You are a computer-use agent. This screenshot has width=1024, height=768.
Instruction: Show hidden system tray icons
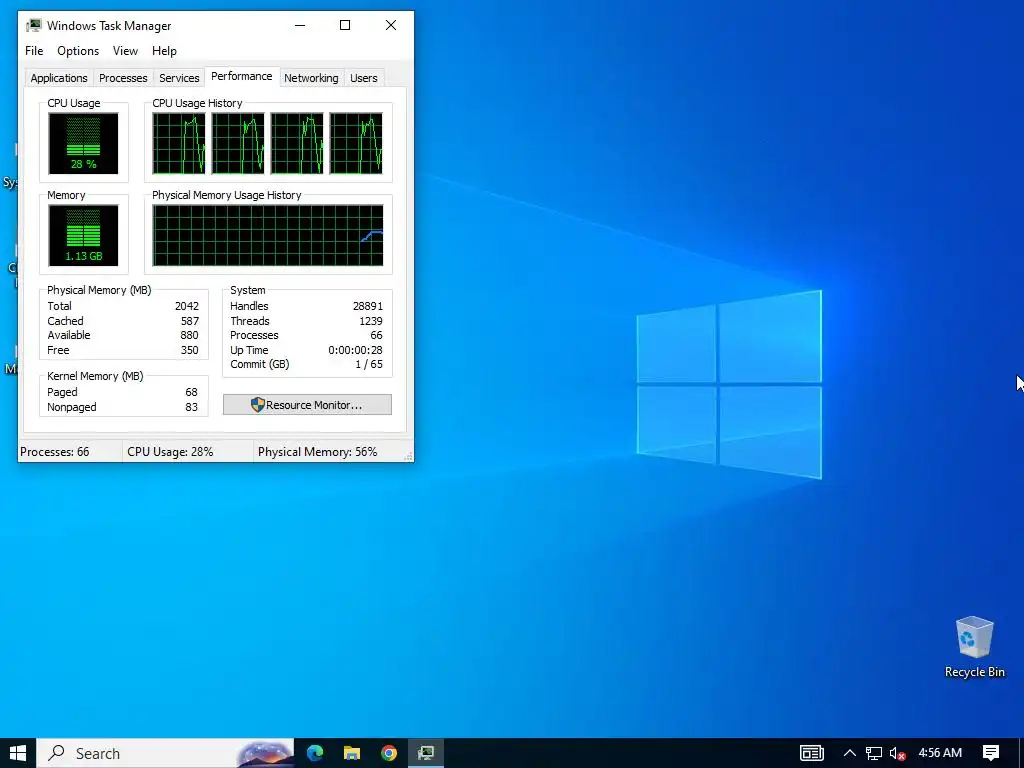pyautogui.click(x=850, y=753)
